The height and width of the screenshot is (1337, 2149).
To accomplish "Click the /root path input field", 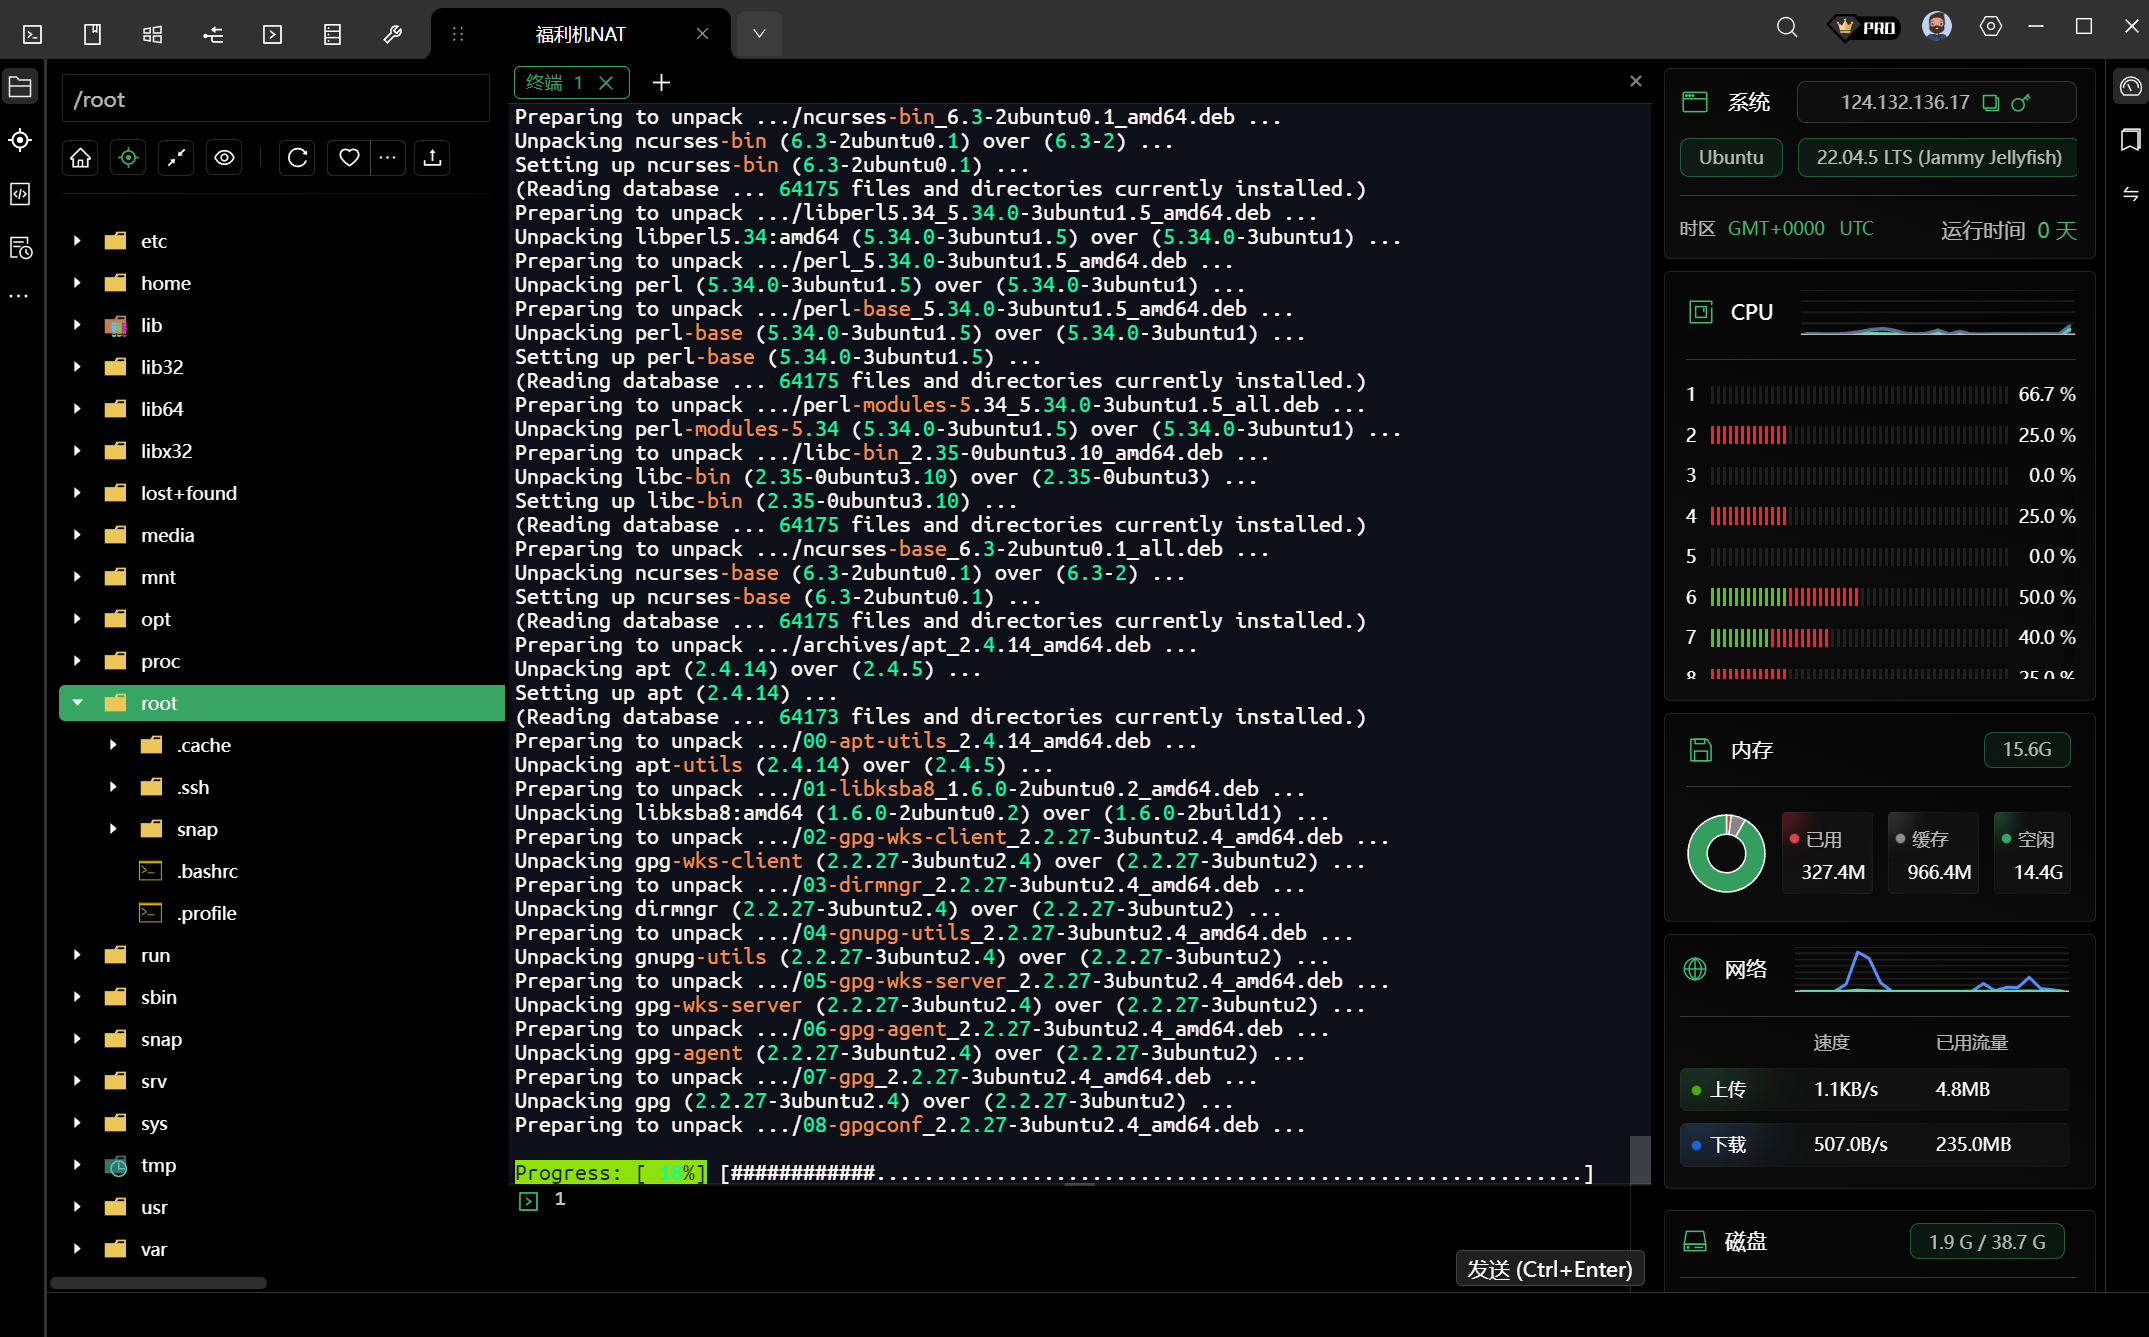I will (275, 100).
